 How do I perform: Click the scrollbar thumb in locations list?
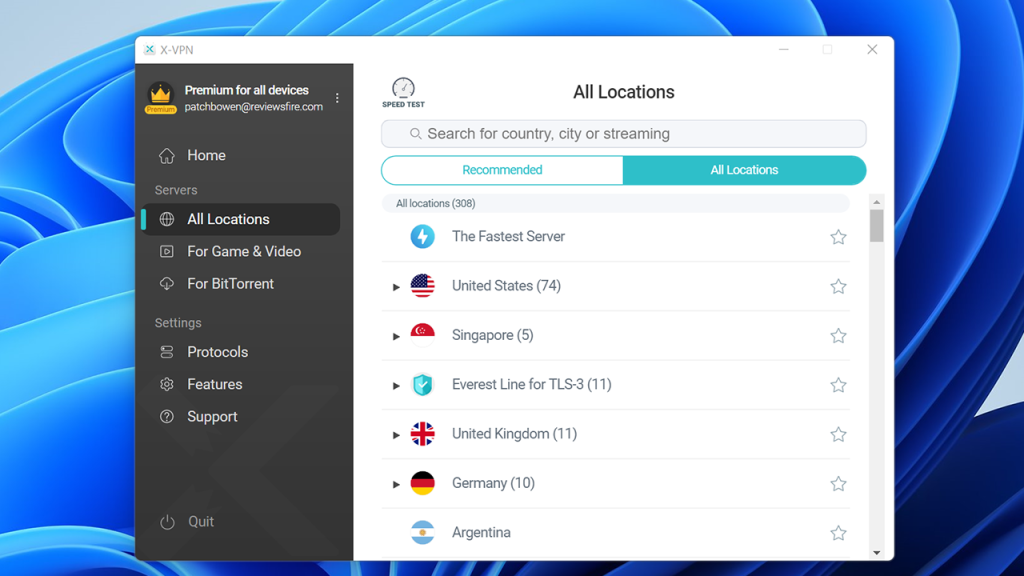(x=876, y=226)
